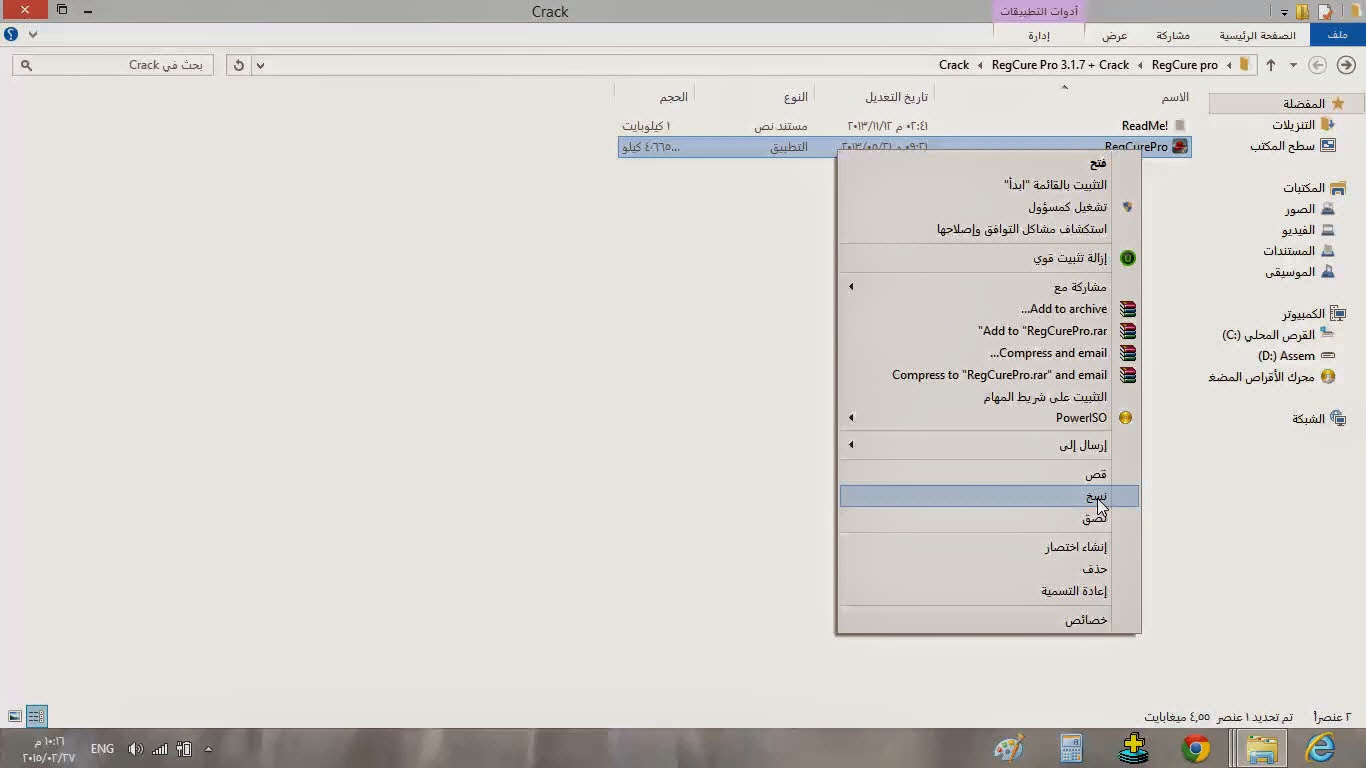Click the refresh icon next to the address bar
The width and height of the screenshot is (1366, 768).
click(238, 64)
